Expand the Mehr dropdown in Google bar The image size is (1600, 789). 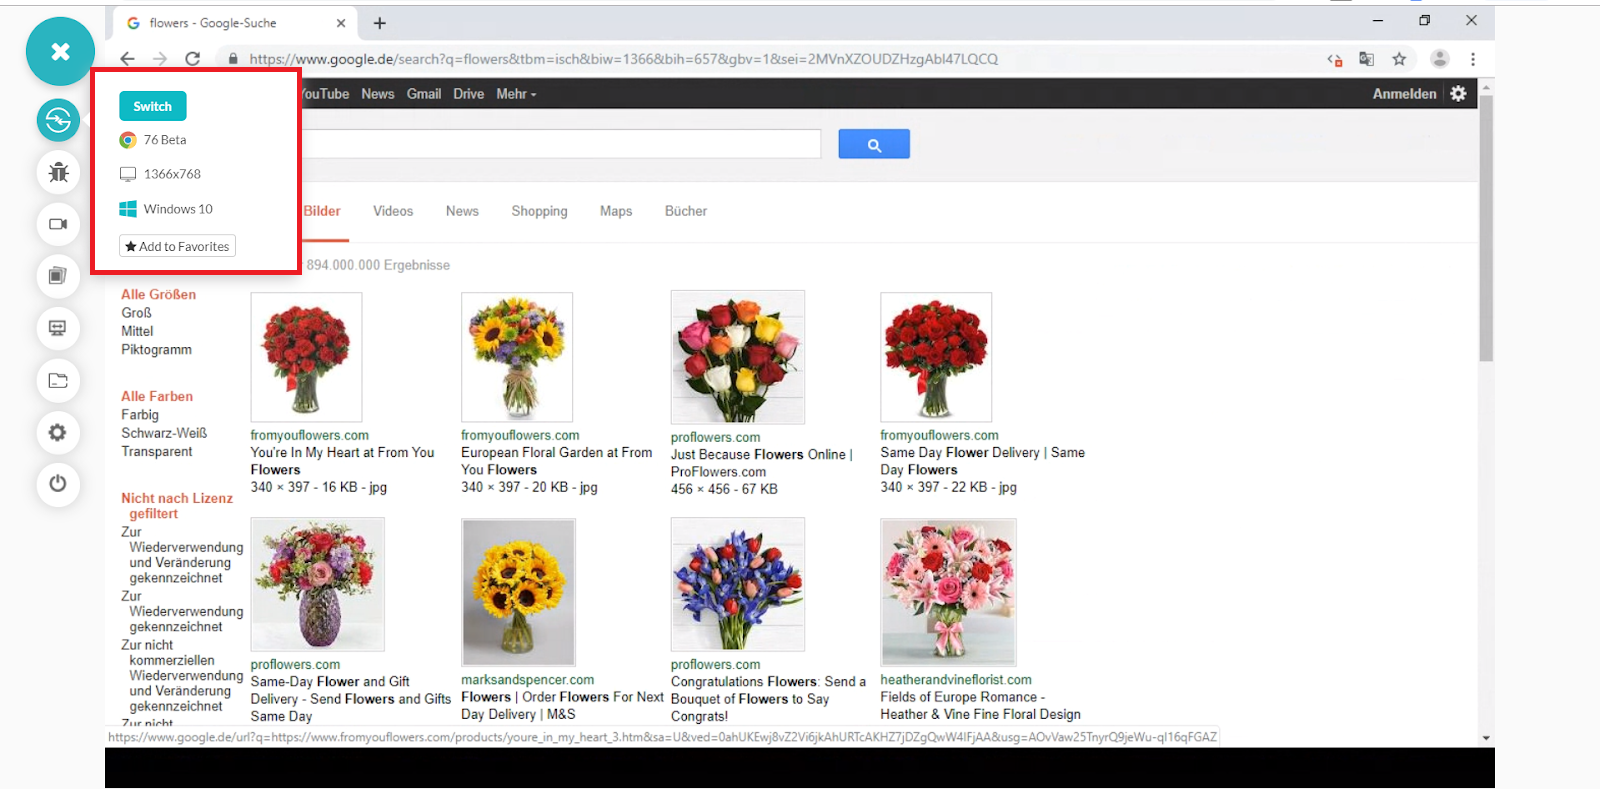[x=516, y=94]
